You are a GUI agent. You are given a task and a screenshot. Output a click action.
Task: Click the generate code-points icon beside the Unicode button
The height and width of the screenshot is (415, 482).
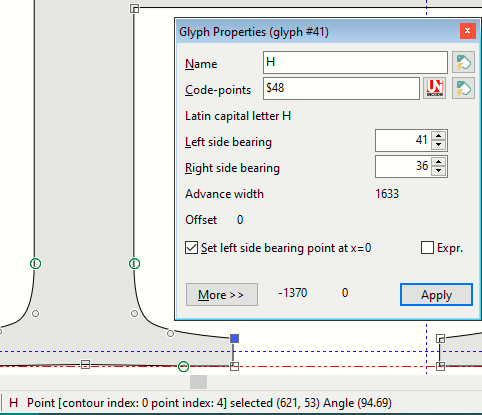point(463,88)
